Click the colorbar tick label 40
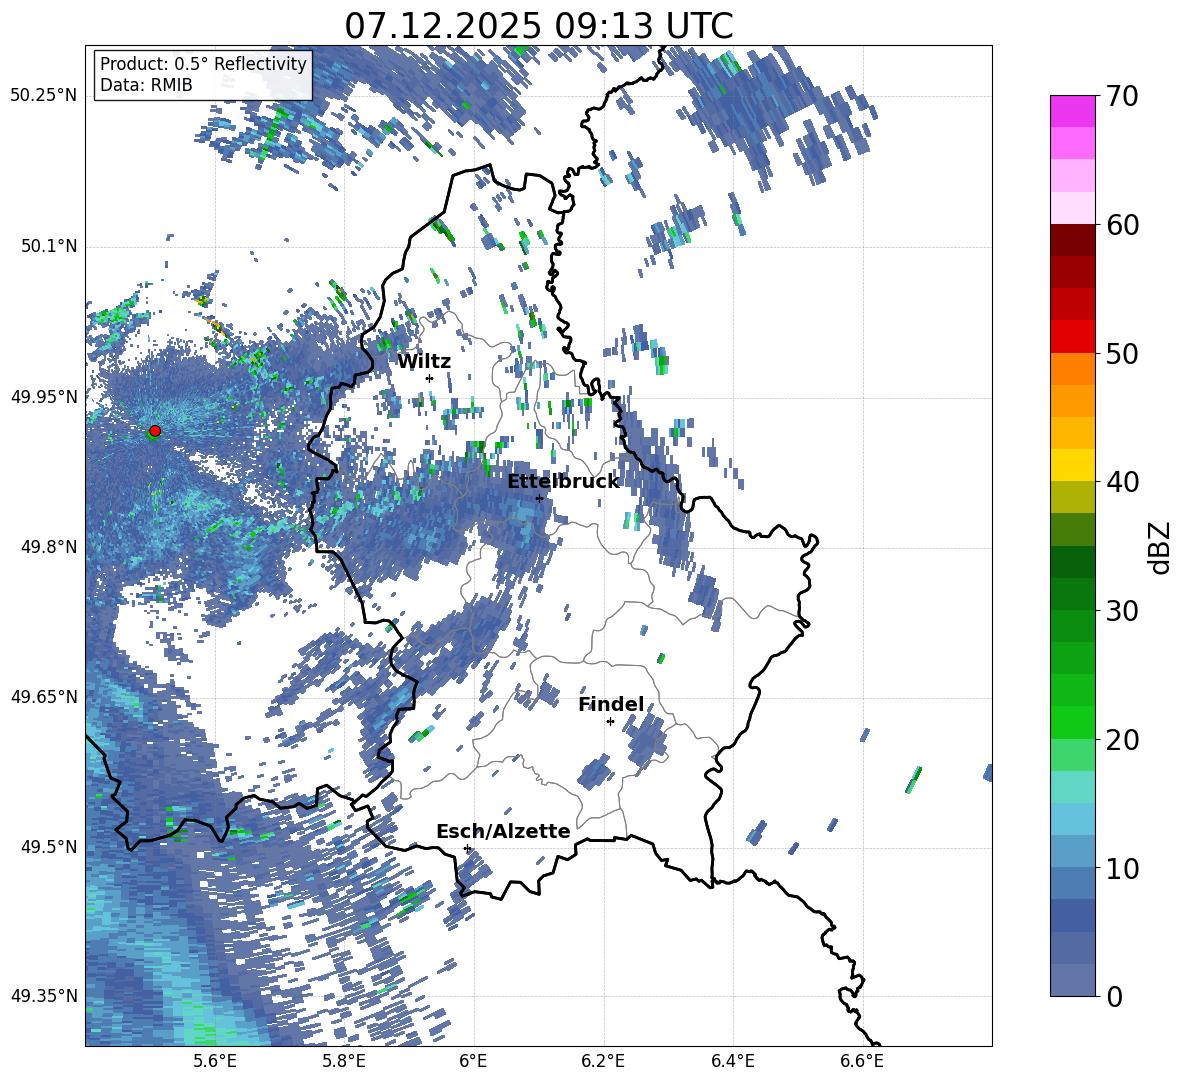This screenshot has width=1184, height=1081. (x=1122, y=482)
